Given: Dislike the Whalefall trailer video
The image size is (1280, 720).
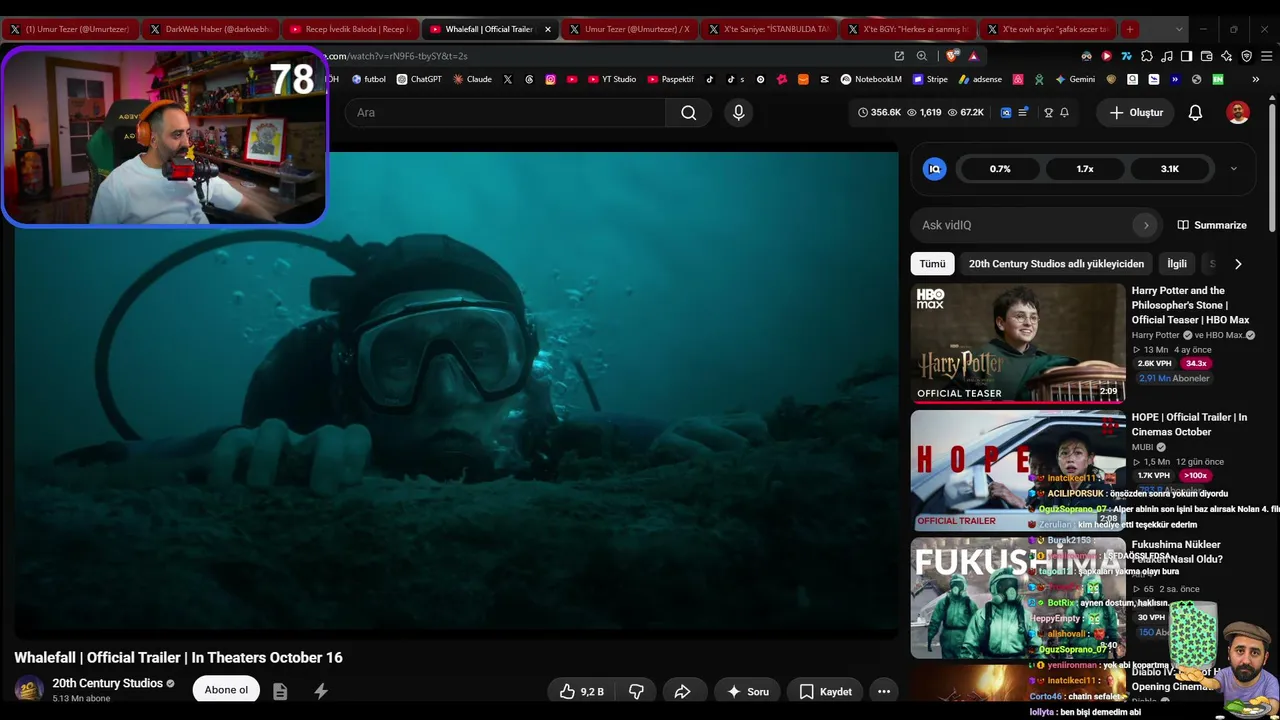Looking at the screenshot, I should click(x=636, y=691).
